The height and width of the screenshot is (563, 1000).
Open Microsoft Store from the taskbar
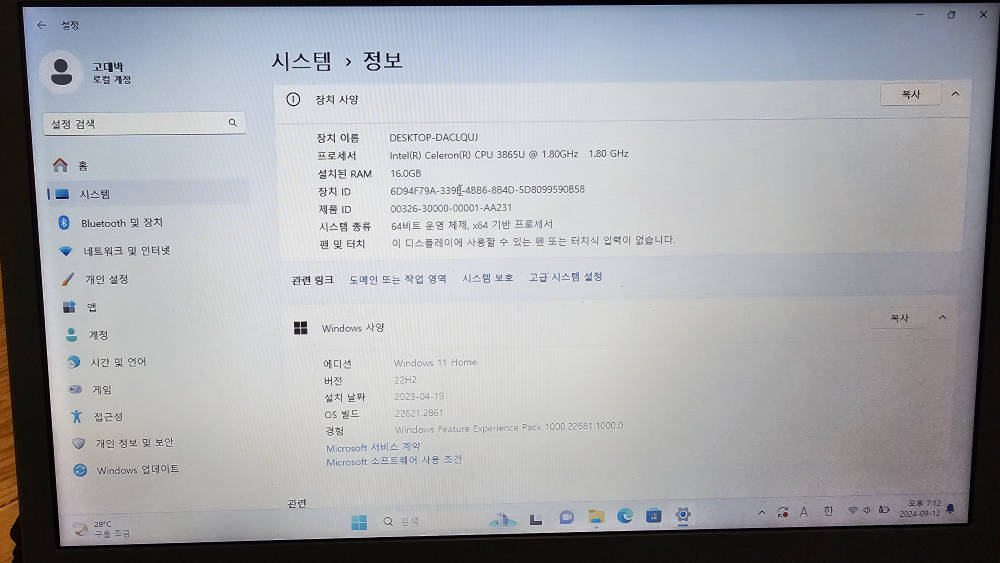point(653,516)
